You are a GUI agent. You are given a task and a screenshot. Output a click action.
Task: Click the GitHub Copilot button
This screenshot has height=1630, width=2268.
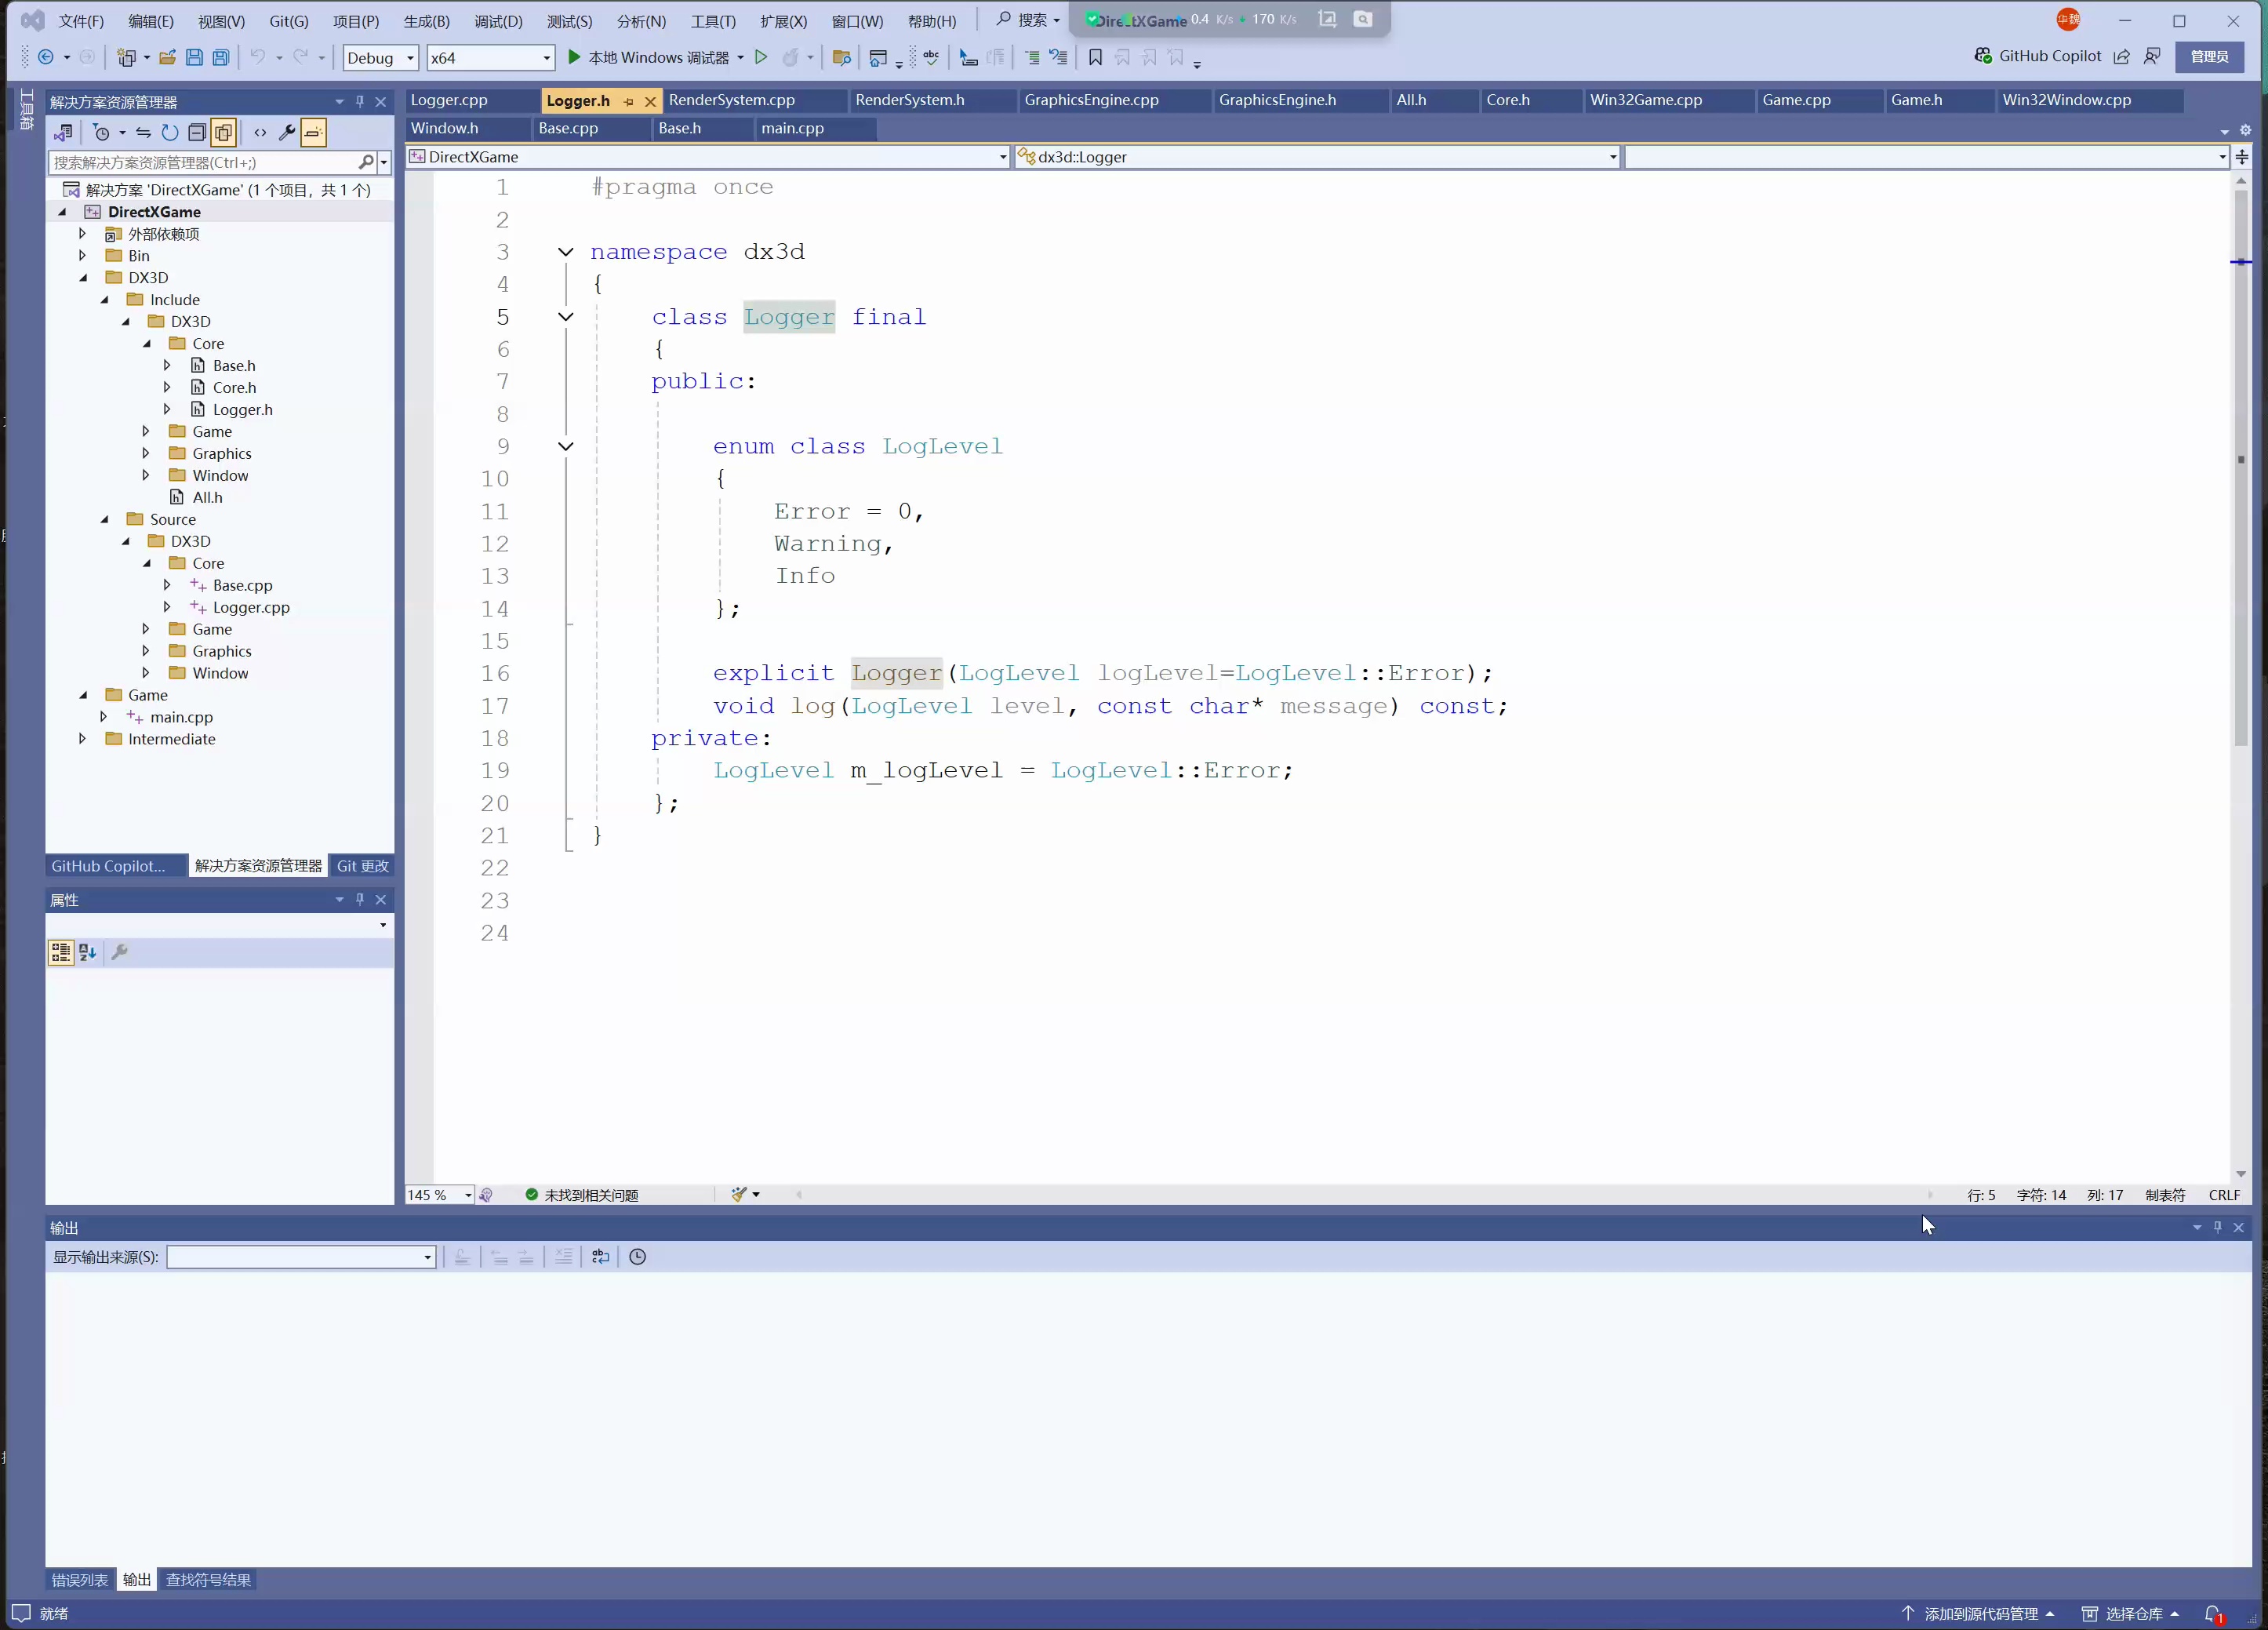2037,56
